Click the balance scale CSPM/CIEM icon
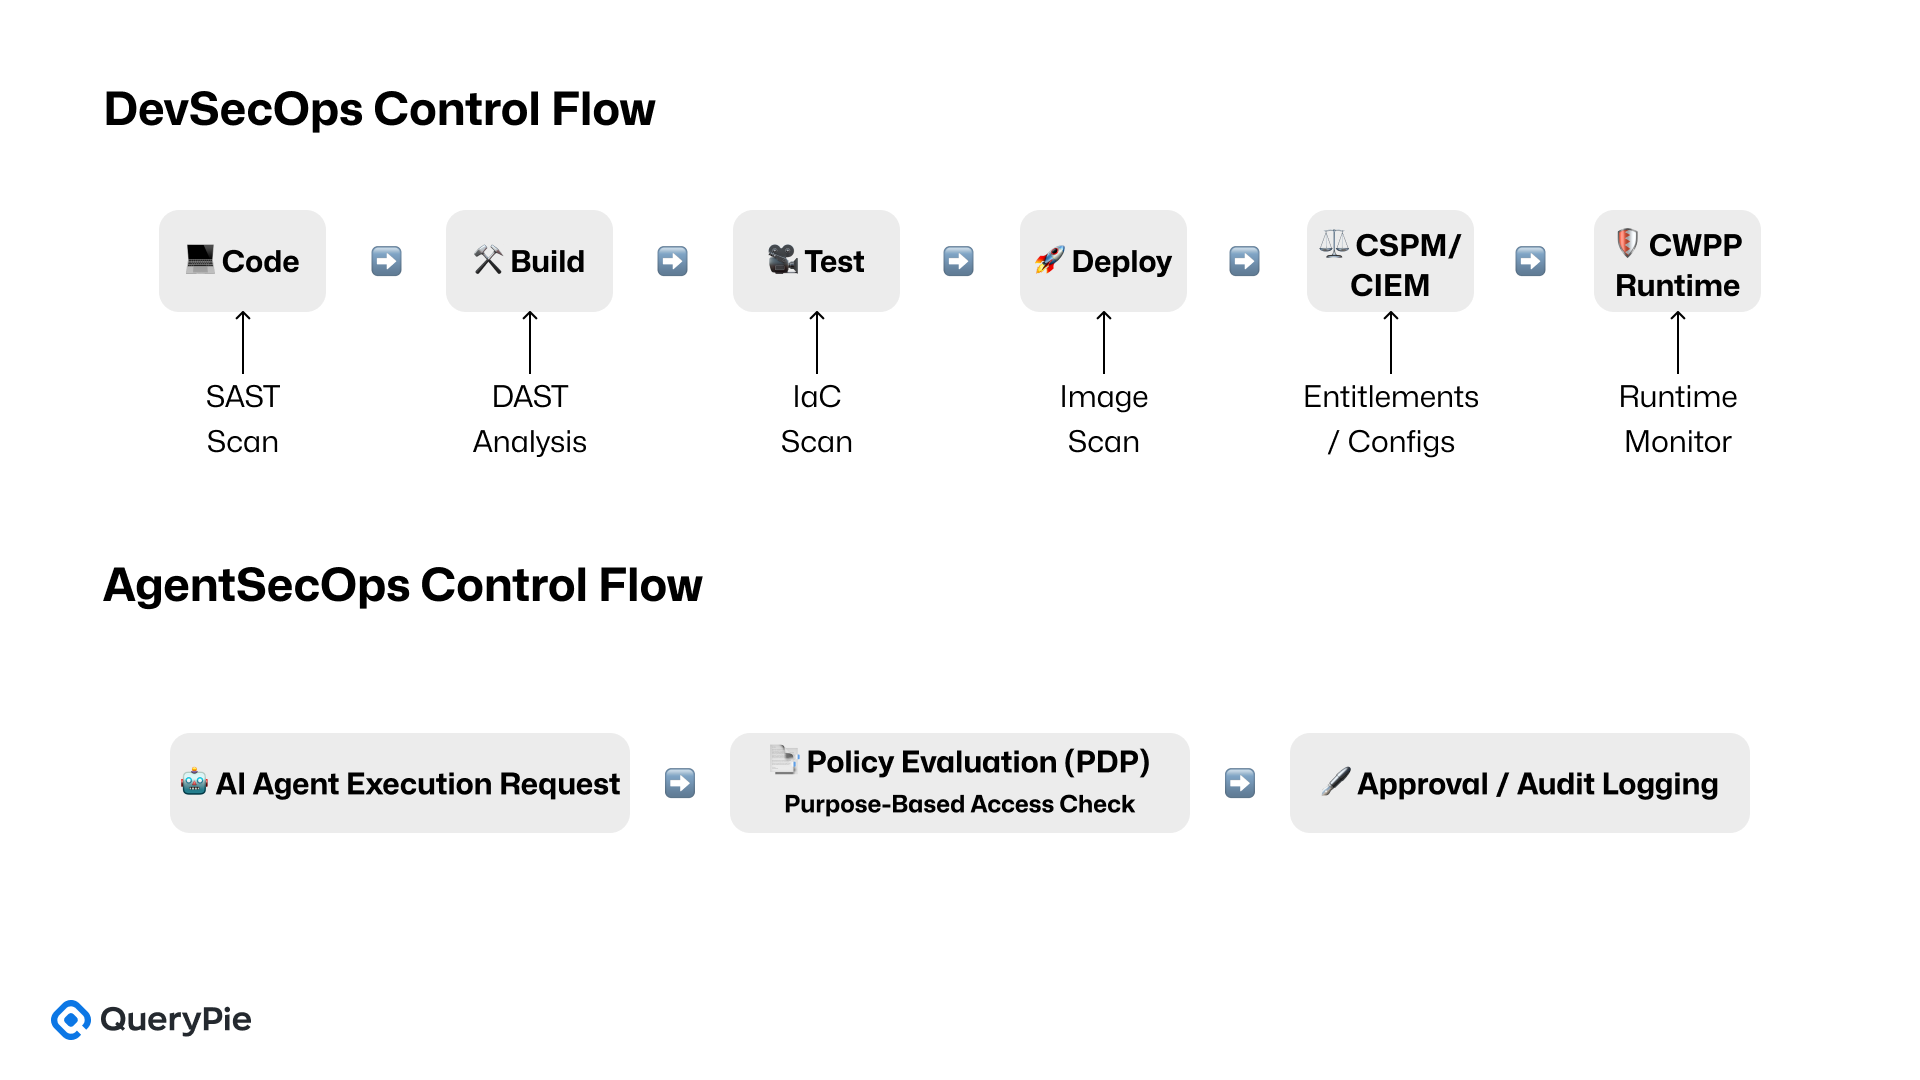The height and width of the screenshot is (1080, 1920). click(1333, 244)
